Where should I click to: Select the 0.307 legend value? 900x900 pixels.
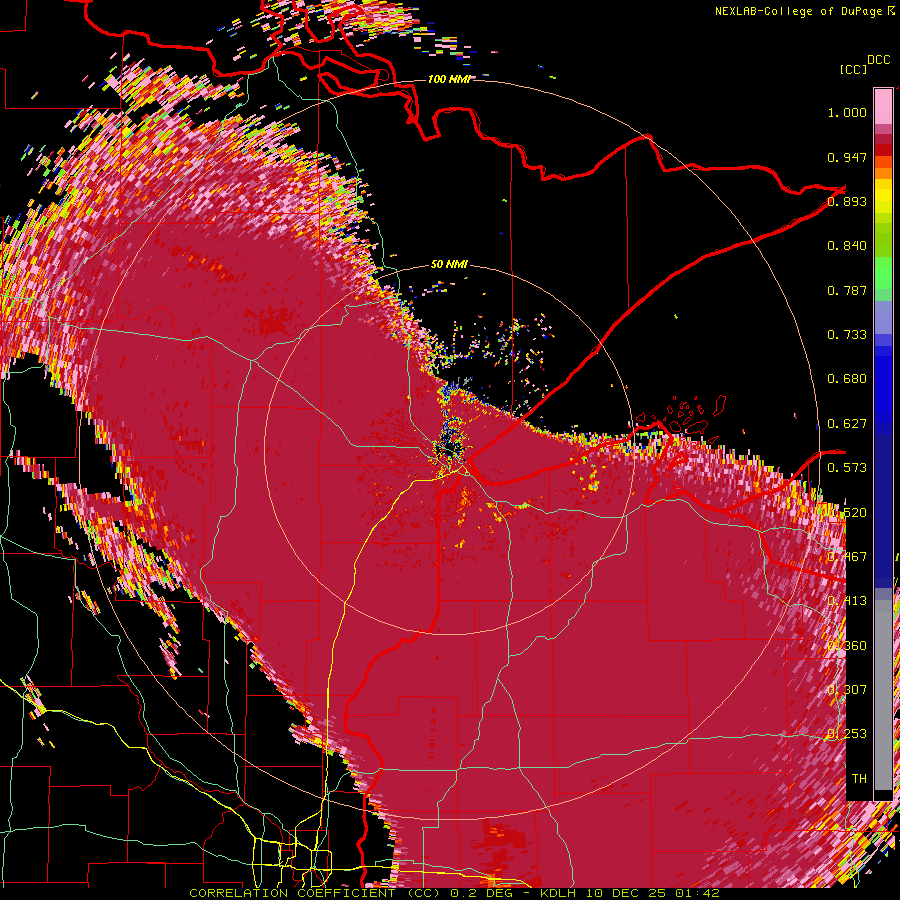point(847,690)
